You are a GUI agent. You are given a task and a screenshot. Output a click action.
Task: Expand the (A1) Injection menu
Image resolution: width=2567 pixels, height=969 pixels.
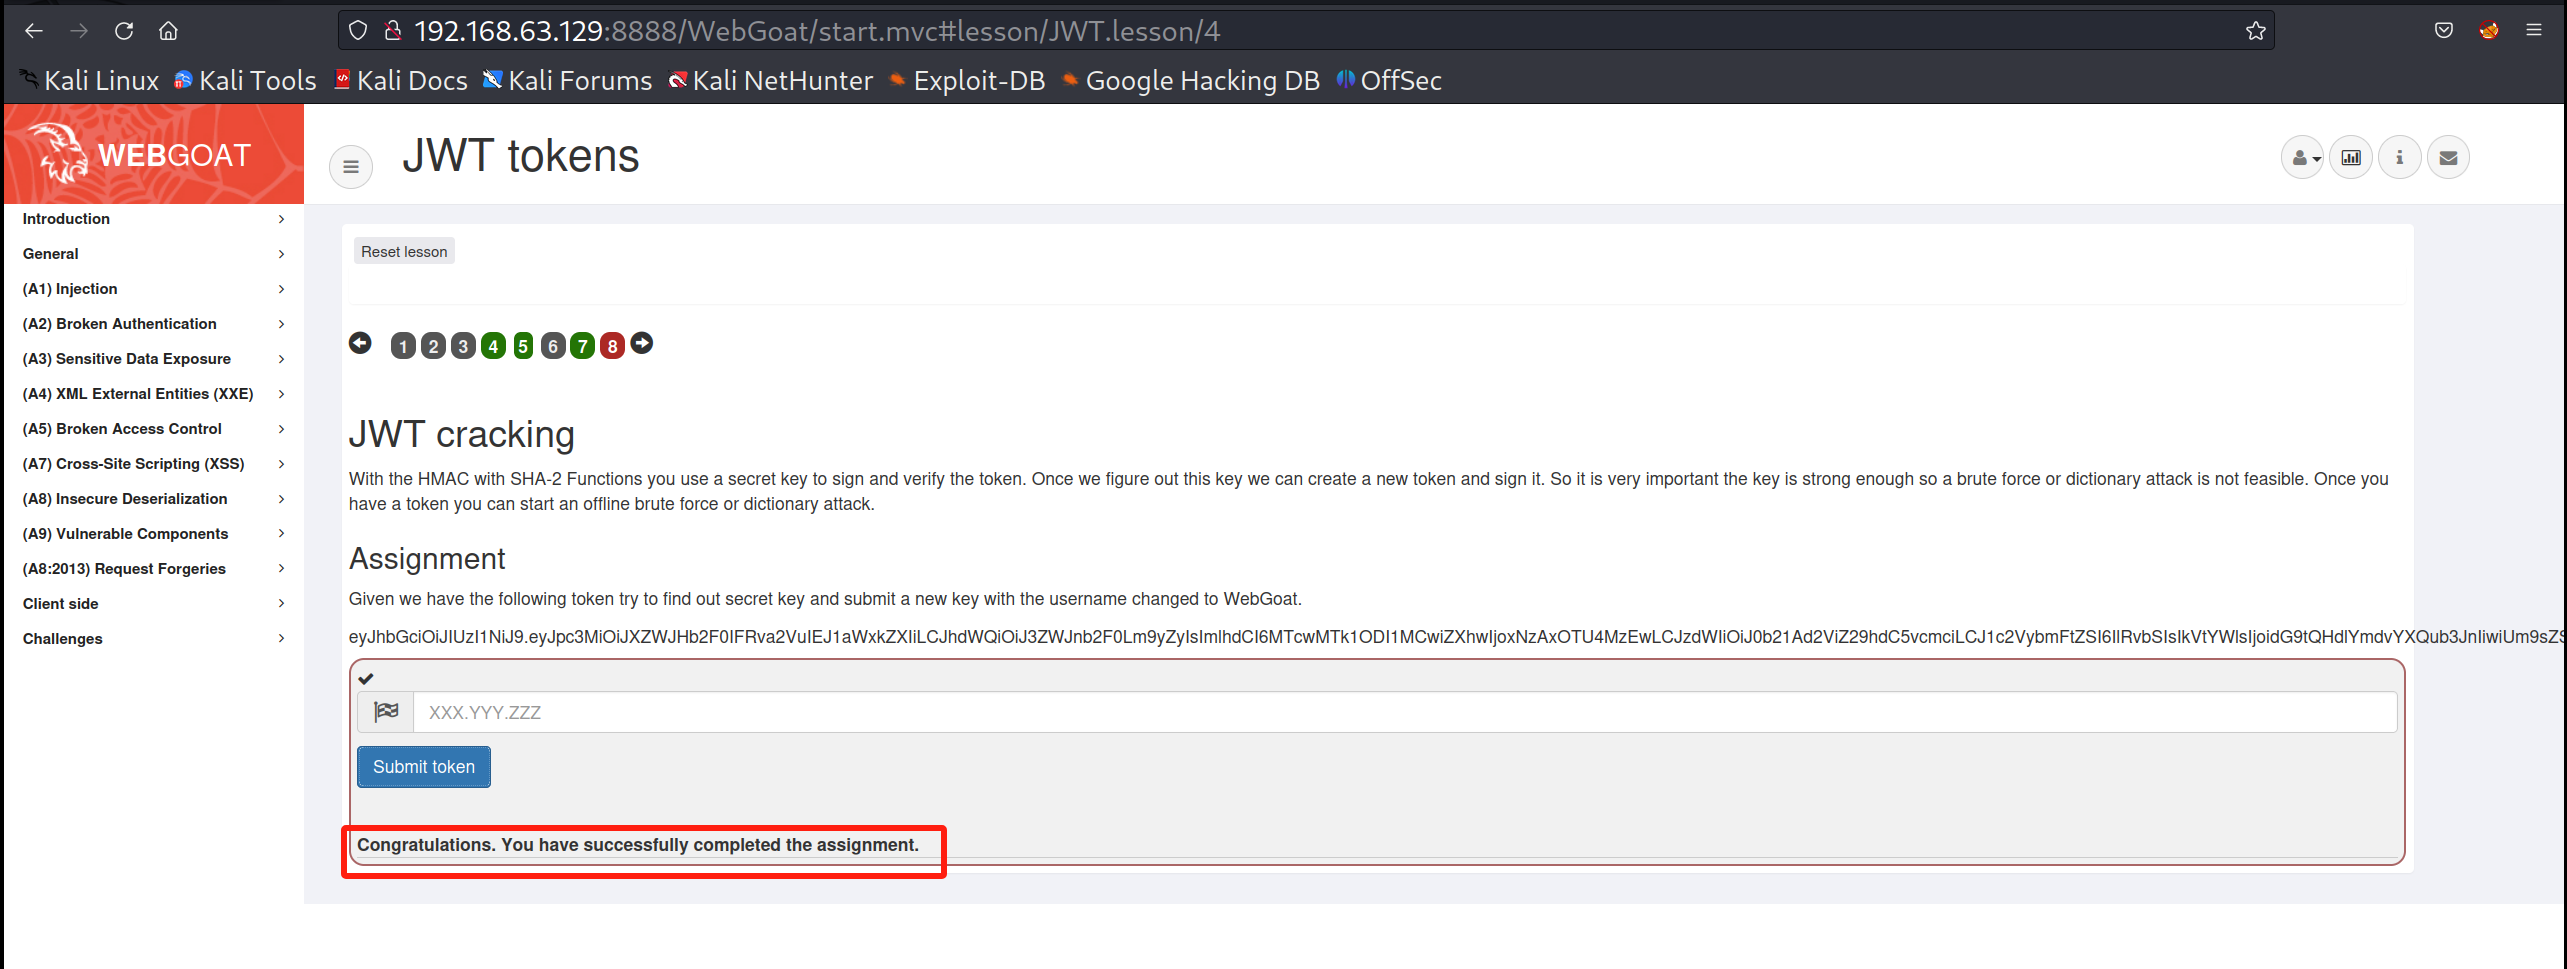tap(153, 289)
